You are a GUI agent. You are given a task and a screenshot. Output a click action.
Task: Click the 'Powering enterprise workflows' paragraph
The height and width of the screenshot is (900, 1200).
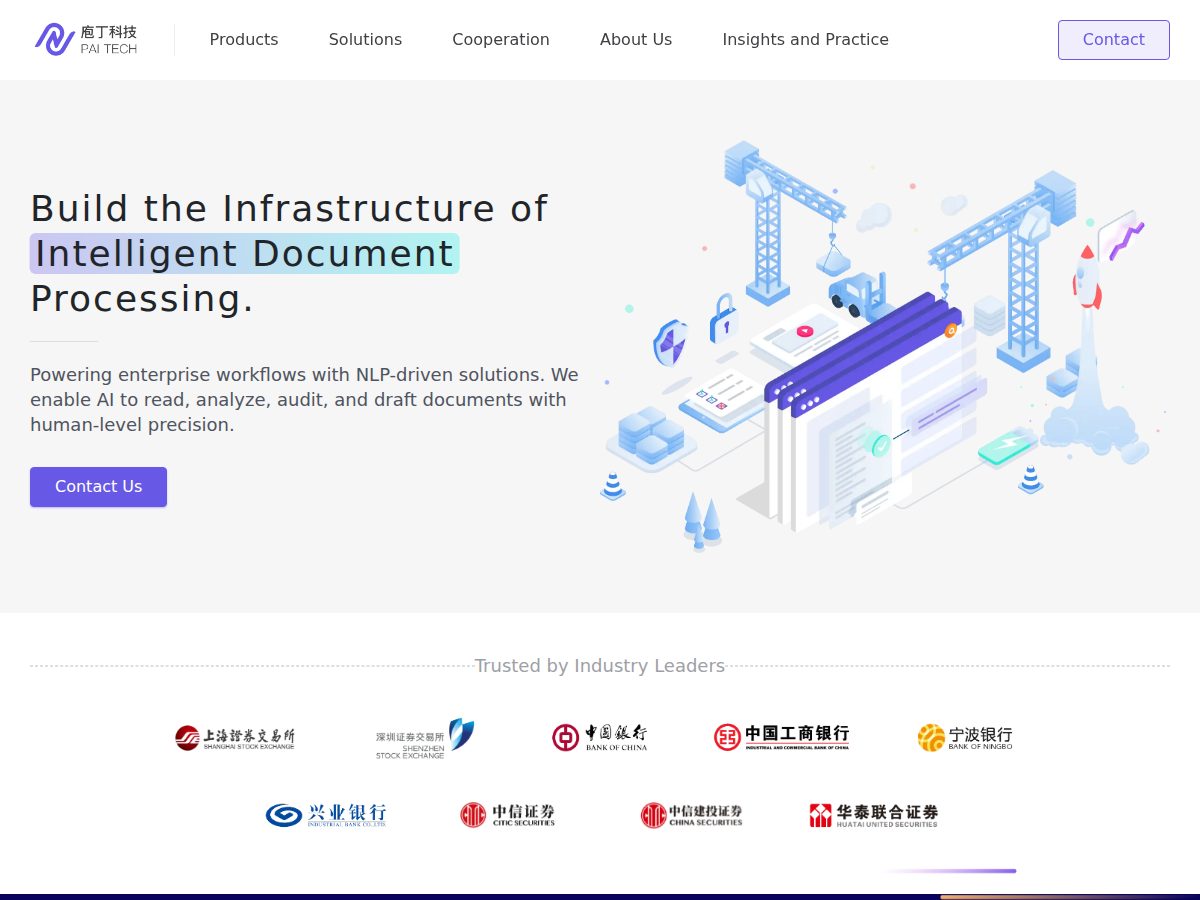[305, 400]
